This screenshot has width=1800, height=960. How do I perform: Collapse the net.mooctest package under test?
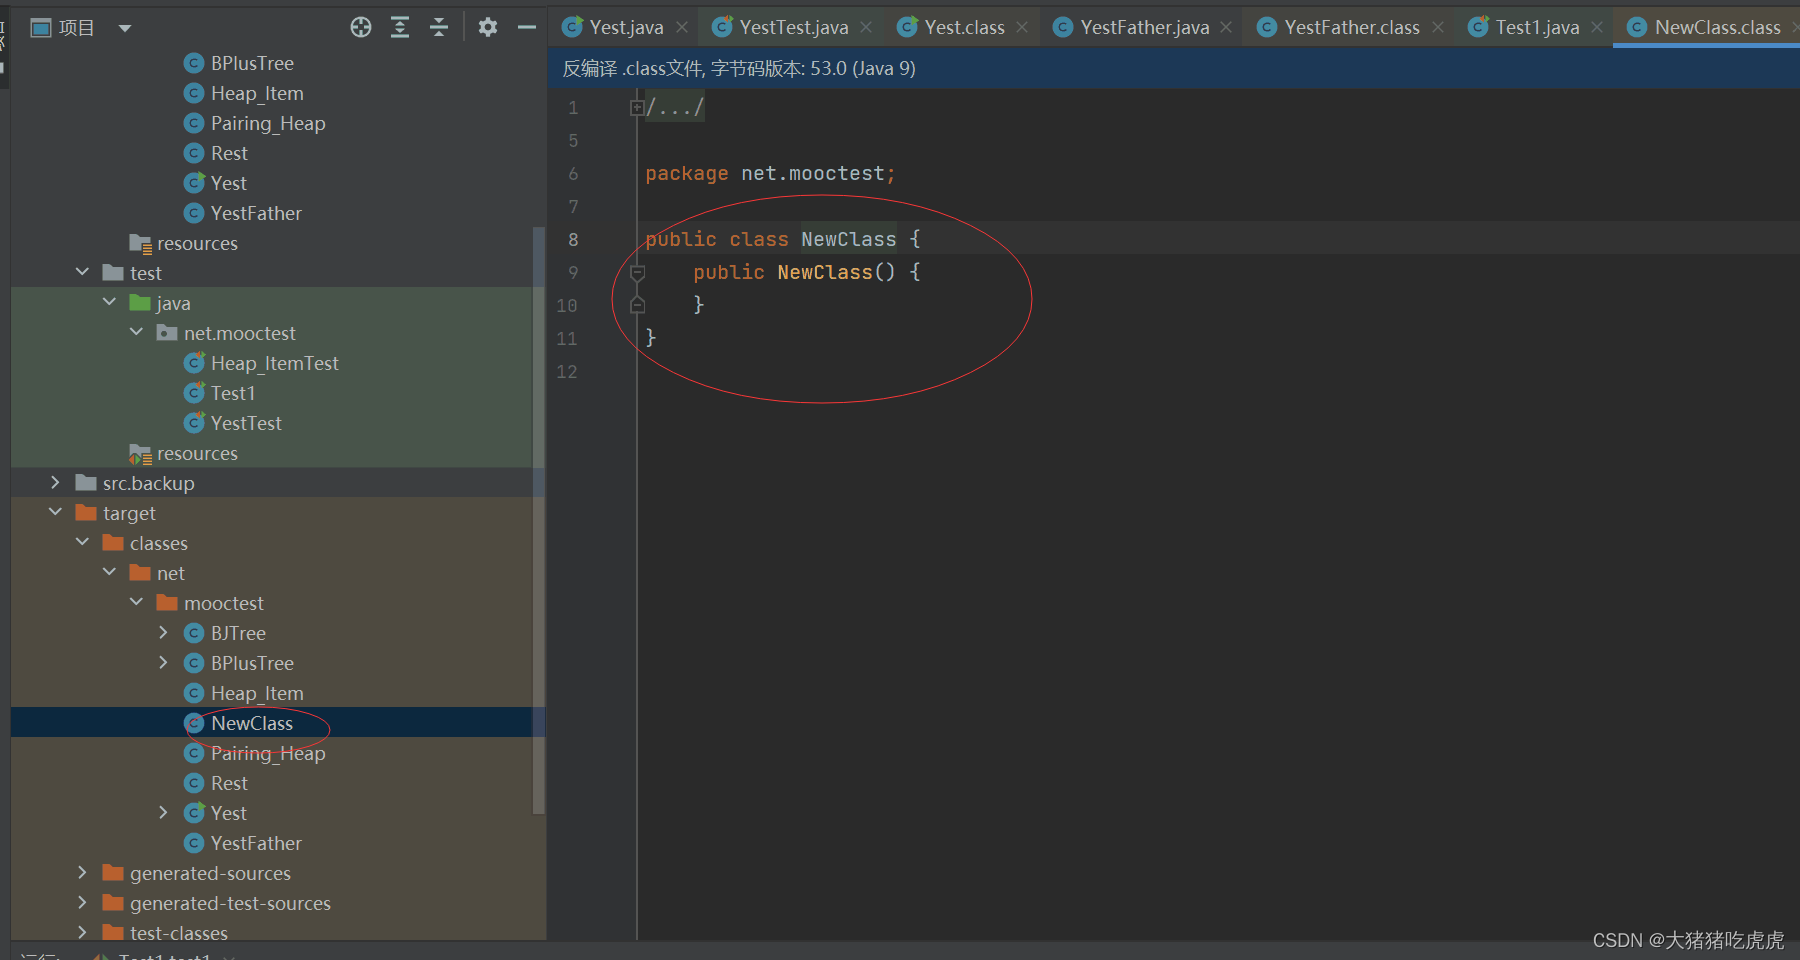point(136,332)
